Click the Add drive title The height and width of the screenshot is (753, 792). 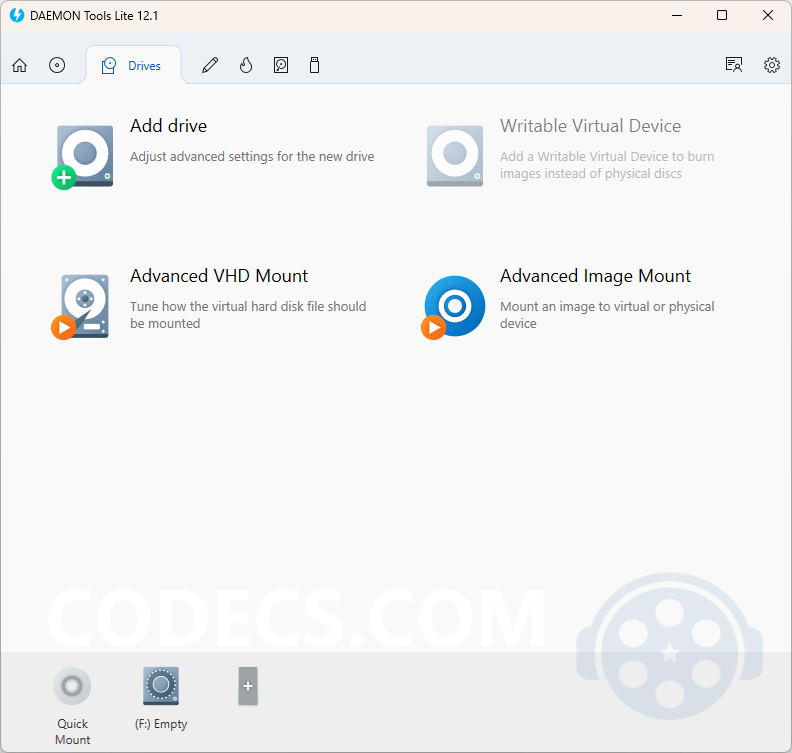click(169, 126)
